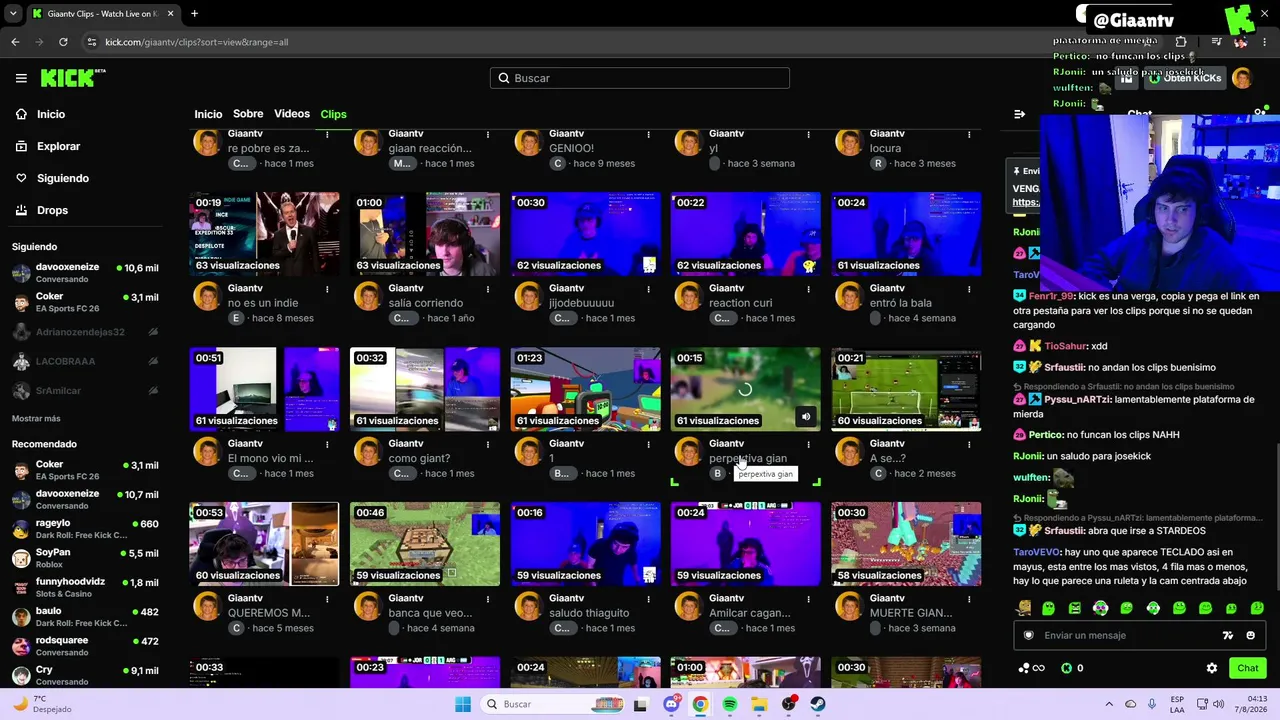This screenshot has height=720, width=1280.
Task: Open Spotify from the taskbar
Action: (x=730, y=704)
